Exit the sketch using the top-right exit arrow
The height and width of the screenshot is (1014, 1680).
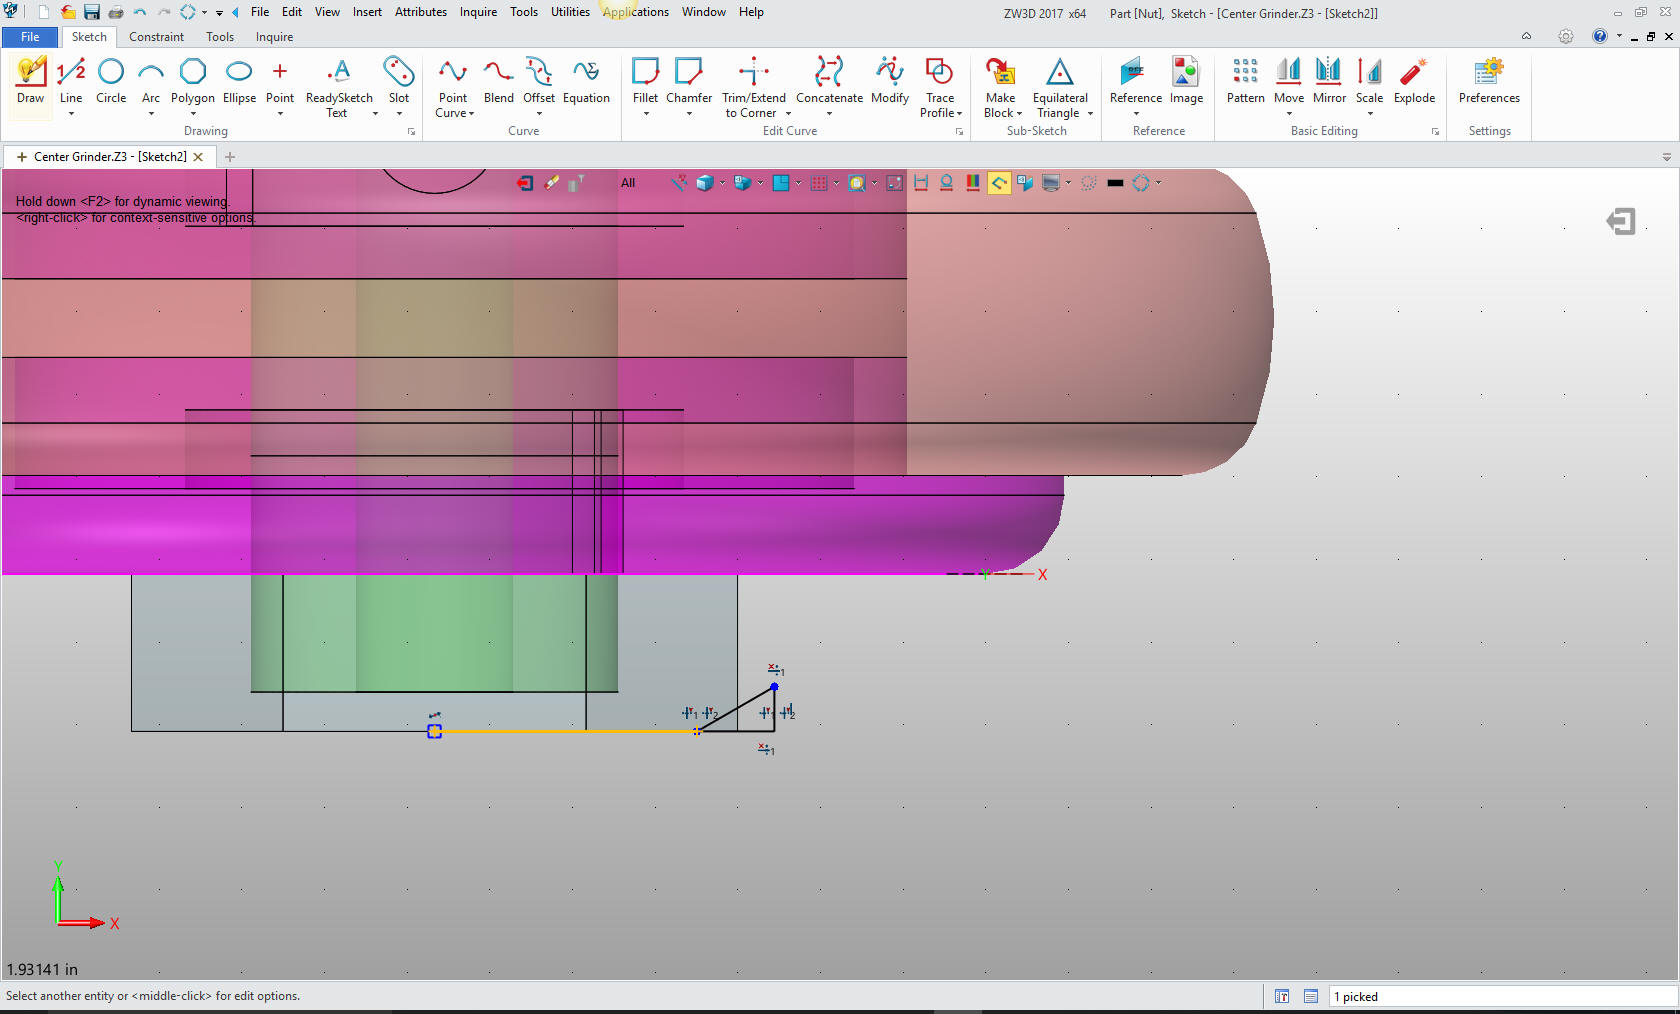tap(1620, 221)
